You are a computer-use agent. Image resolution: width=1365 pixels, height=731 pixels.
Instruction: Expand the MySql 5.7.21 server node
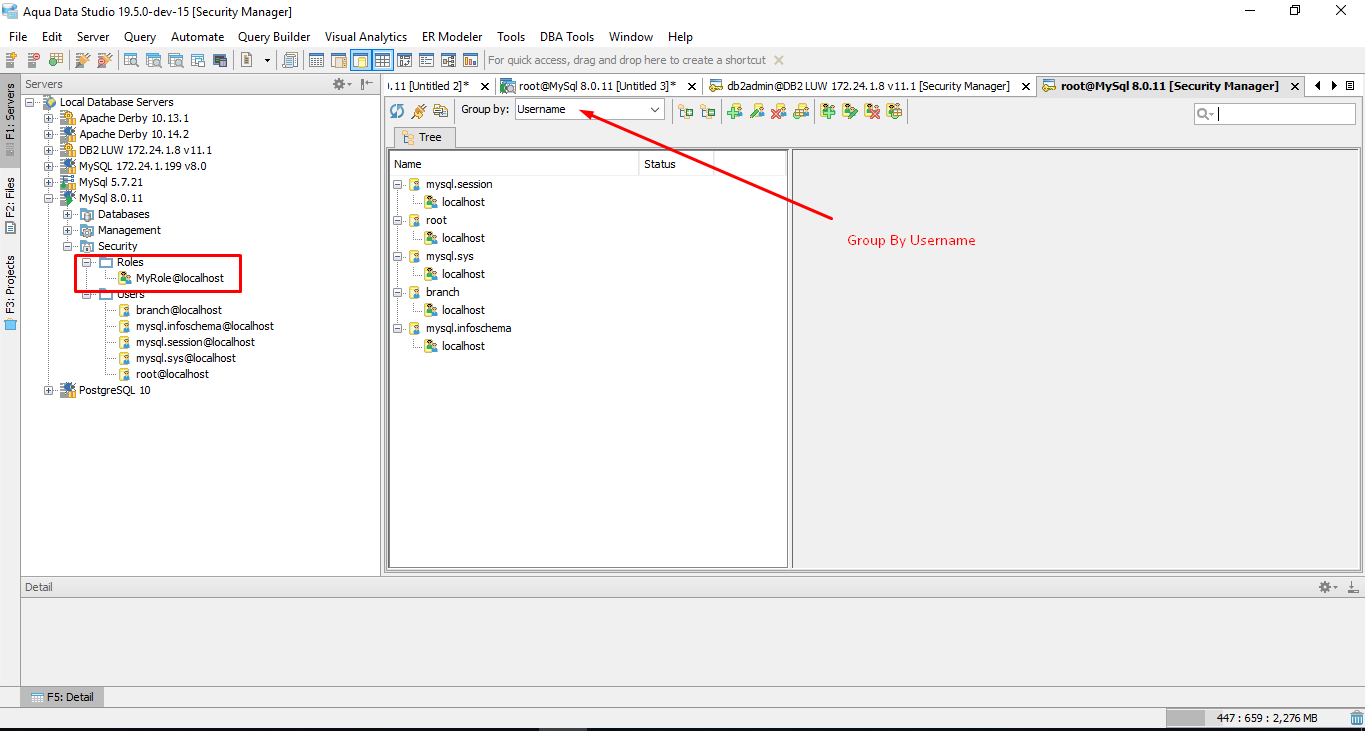coord(49,182)
